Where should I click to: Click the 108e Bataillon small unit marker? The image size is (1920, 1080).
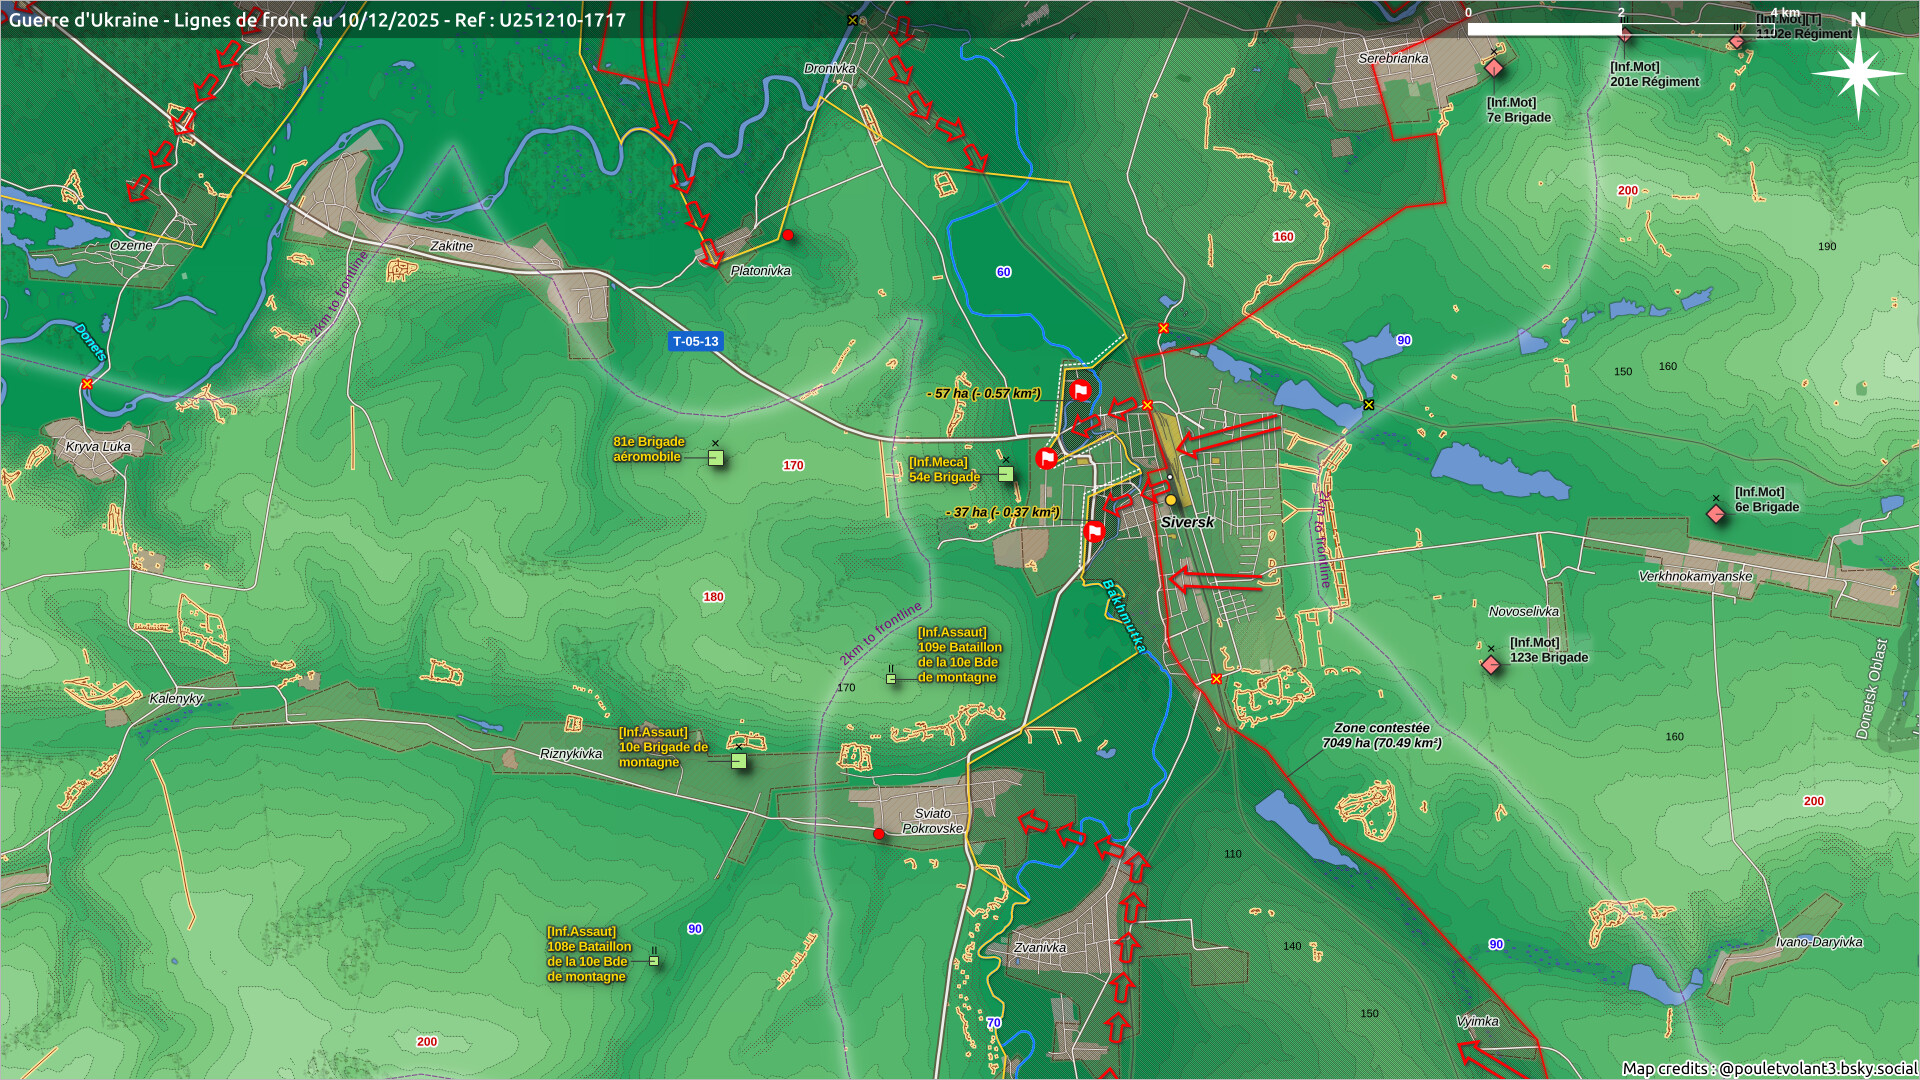(x=654, y=961)
